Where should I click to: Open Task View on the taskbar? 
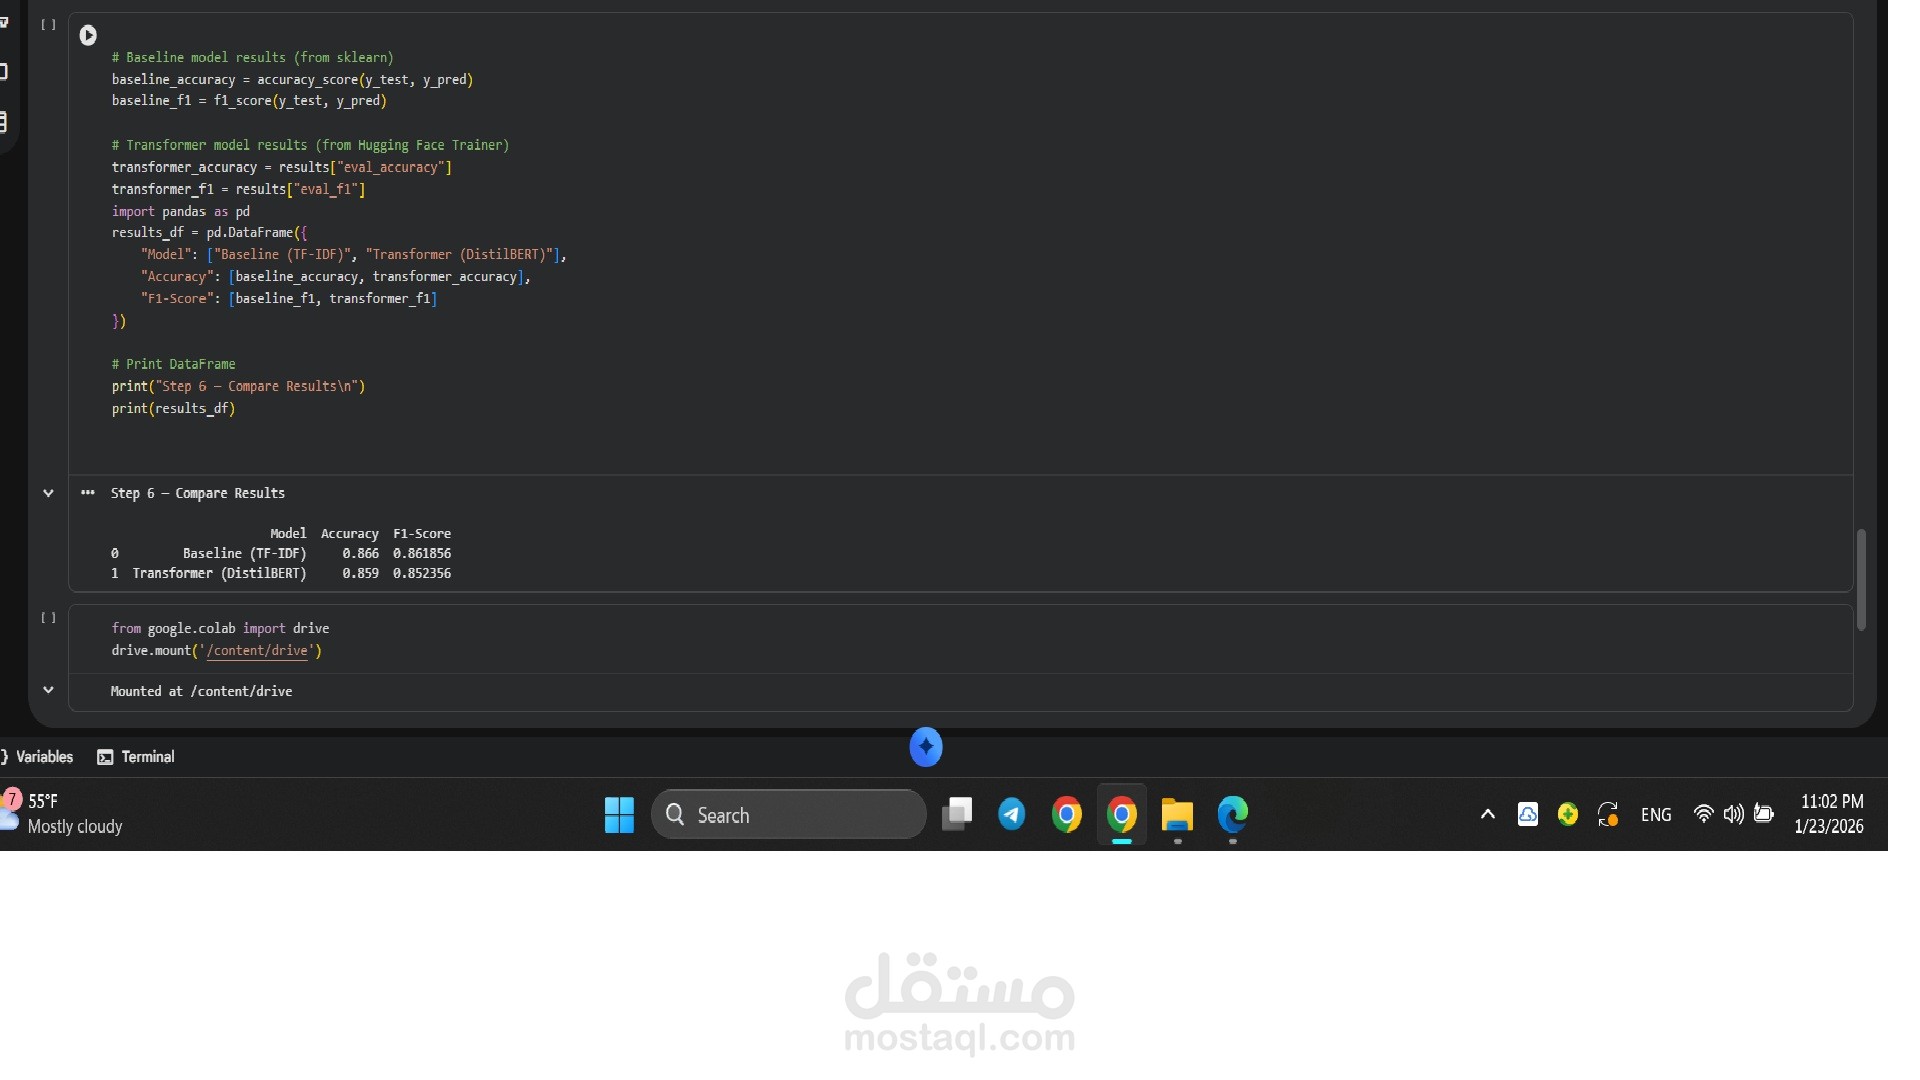(957, 814)
